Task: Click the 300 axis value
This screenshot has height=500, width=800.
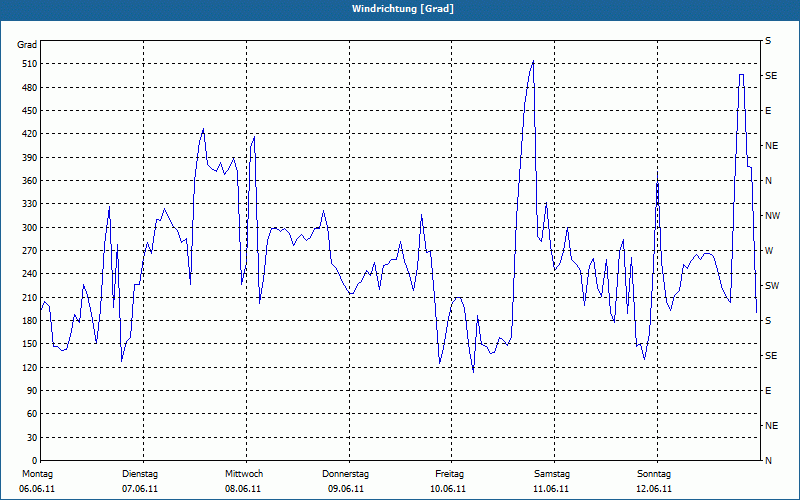Action: [x=30, y=228]
